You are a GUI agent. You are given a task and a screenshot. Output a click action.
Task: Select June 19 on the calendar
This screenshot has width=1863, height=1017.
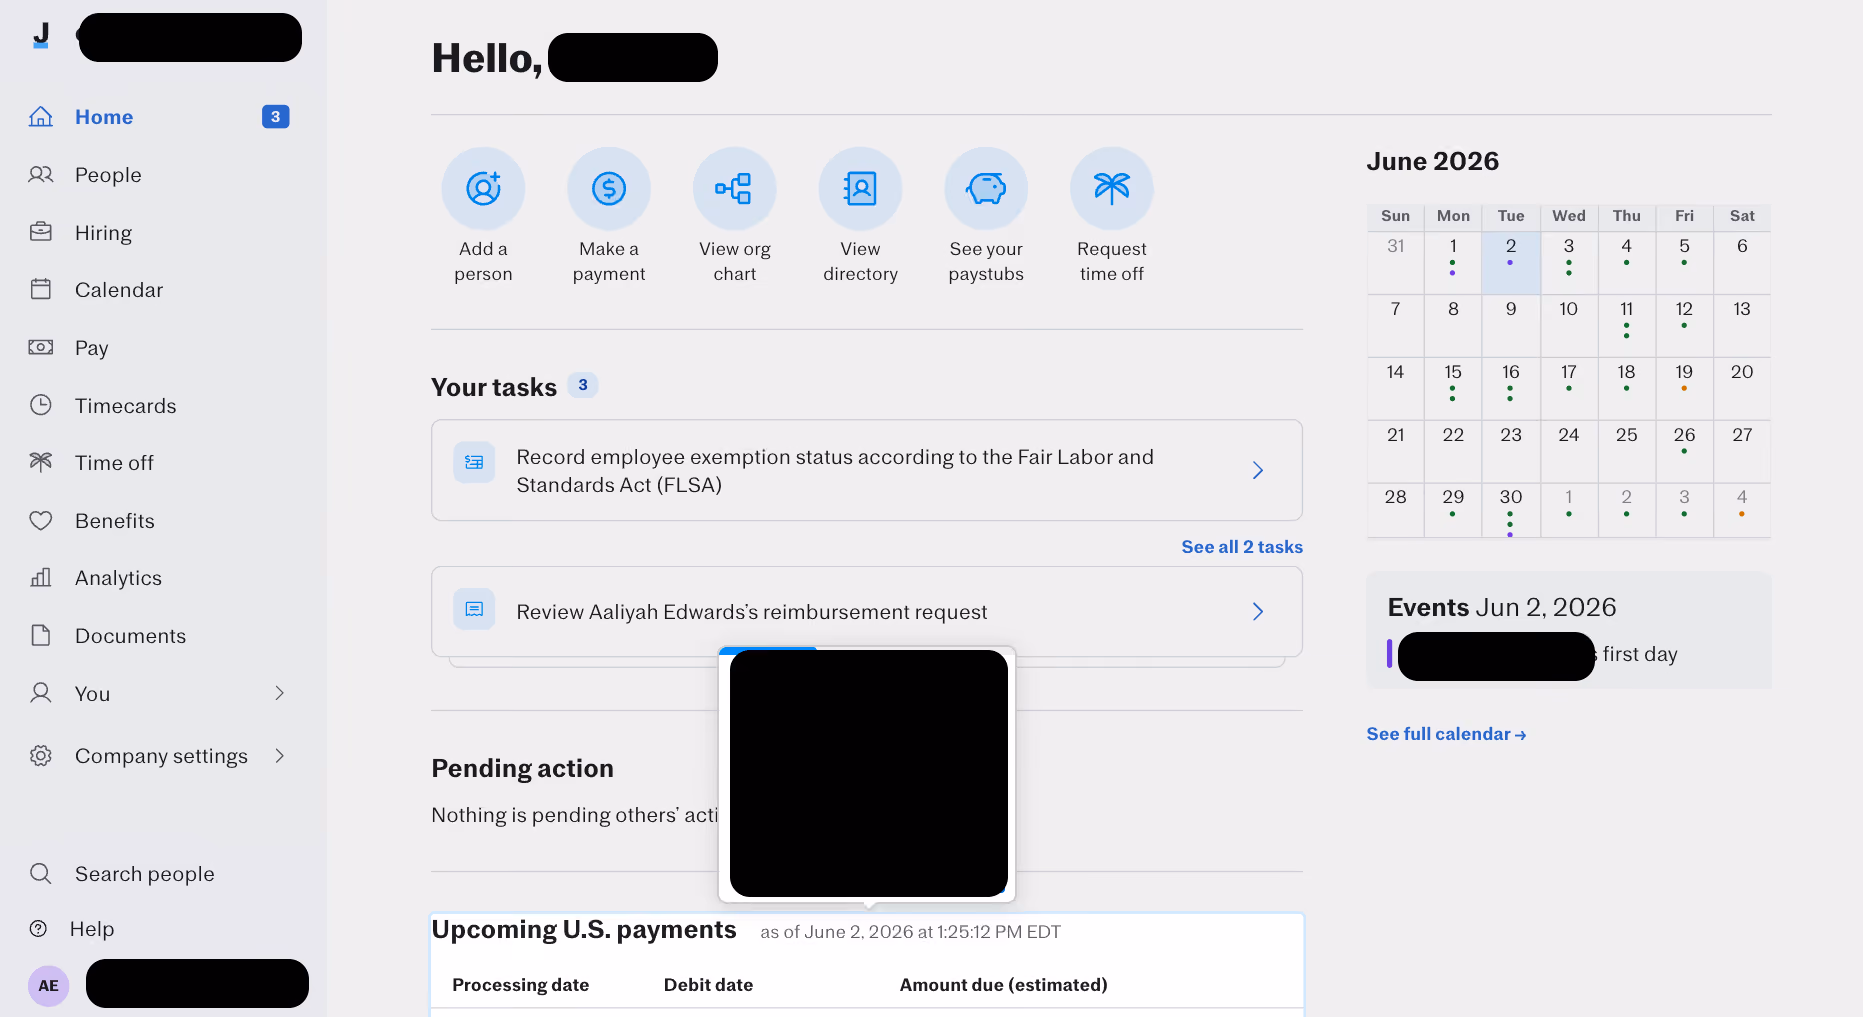[x=1684, y=378]
